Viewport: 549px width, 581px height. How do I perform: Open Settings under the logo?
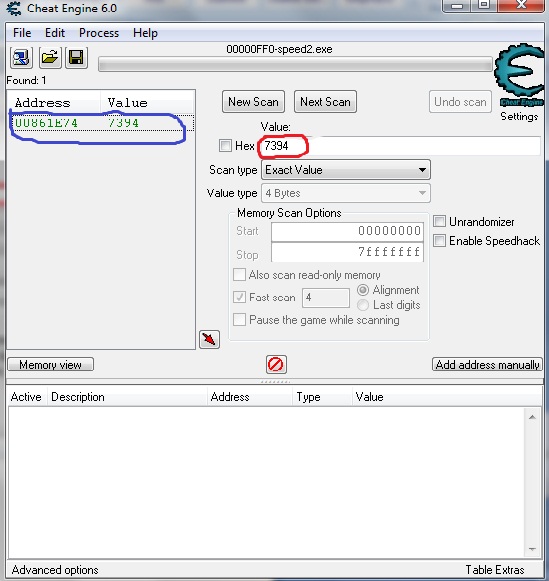click(x=519, y=116)
